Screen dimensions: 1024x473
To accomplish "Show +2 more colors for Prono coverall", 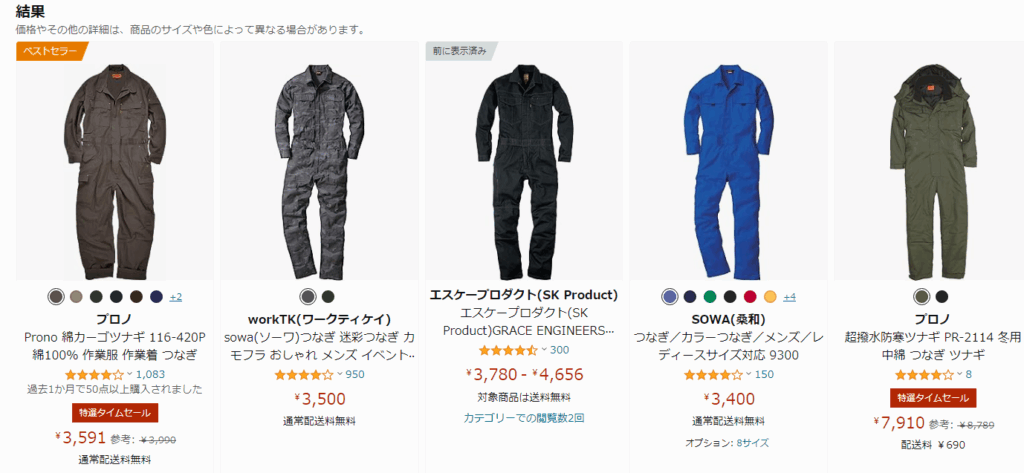I will 176,297.
